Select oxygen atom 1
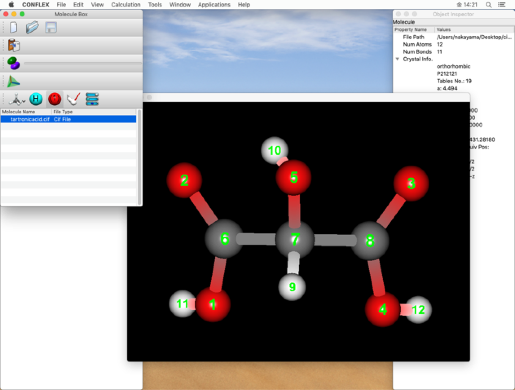The image size is (515, 390). (213, 305)
